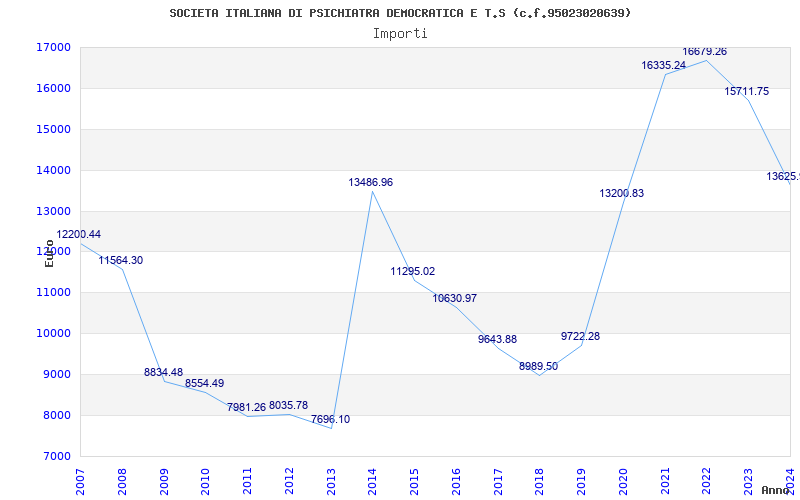Click the data label 8989.50
The width and height of the screenshot is (800, 500).
539,367
